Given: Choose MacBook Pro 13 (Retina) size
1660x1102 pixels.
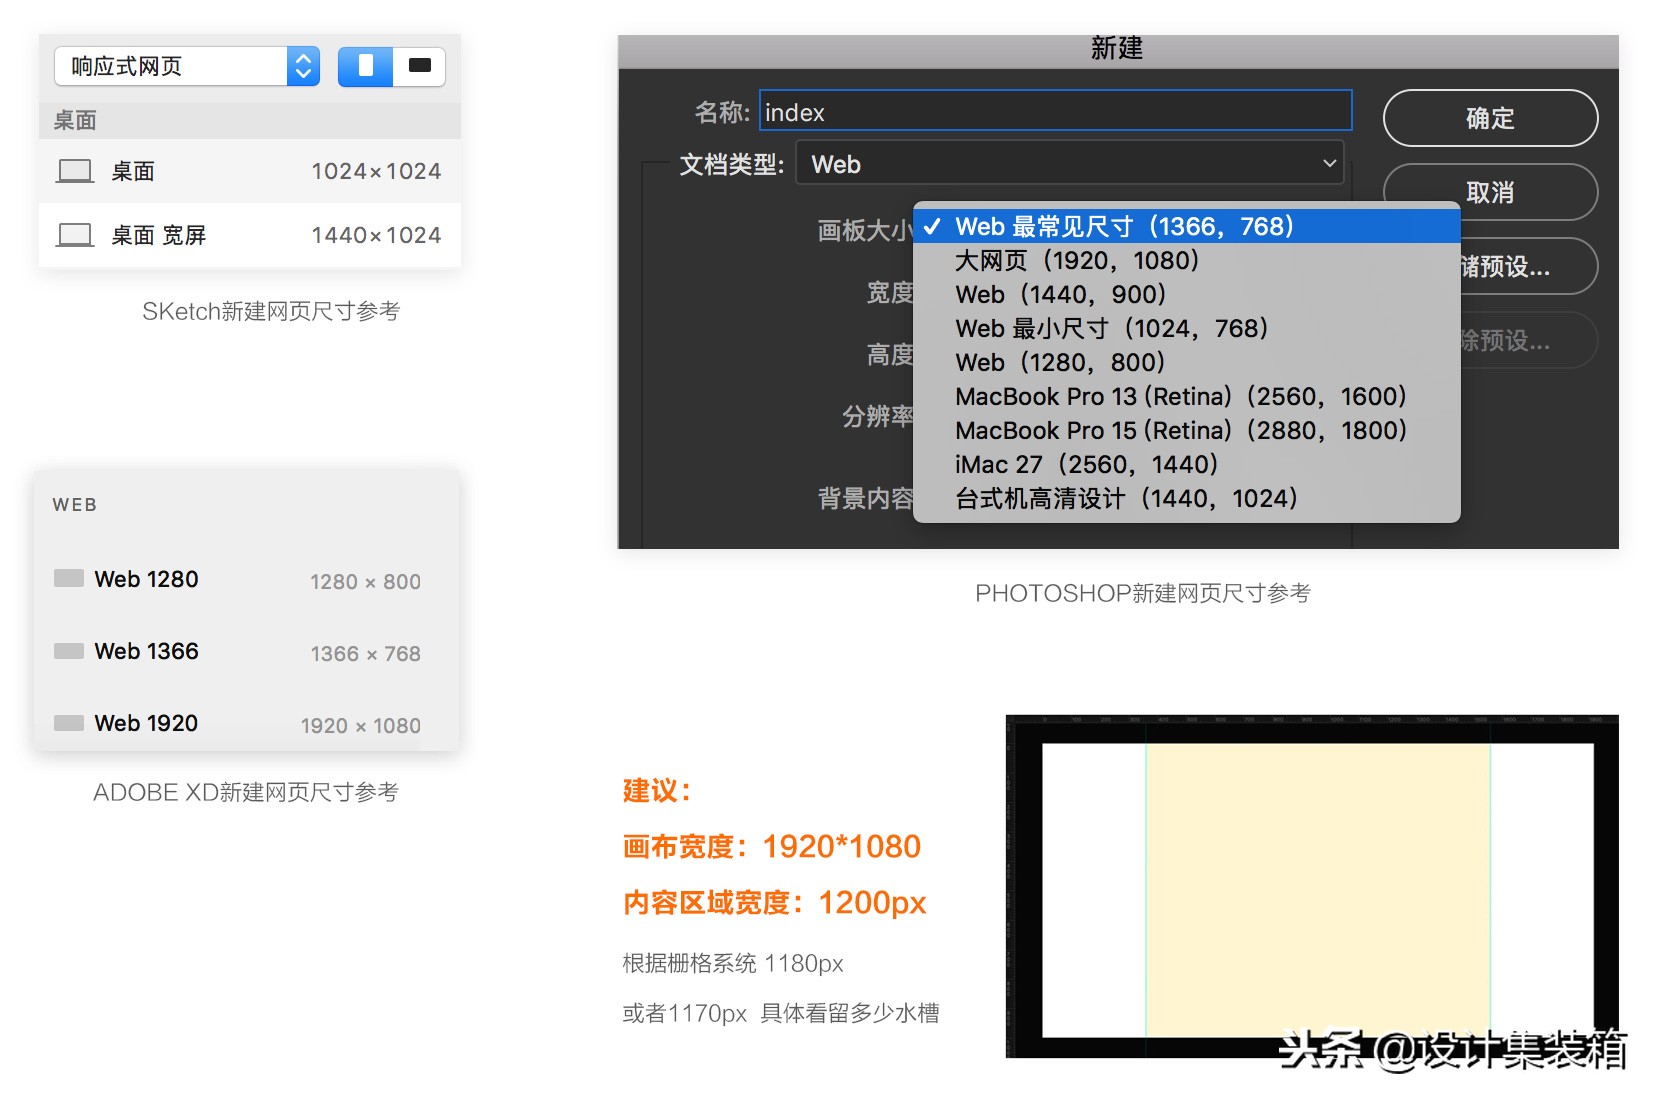Looking at the screenshot, I should (x=1180, y=397).
